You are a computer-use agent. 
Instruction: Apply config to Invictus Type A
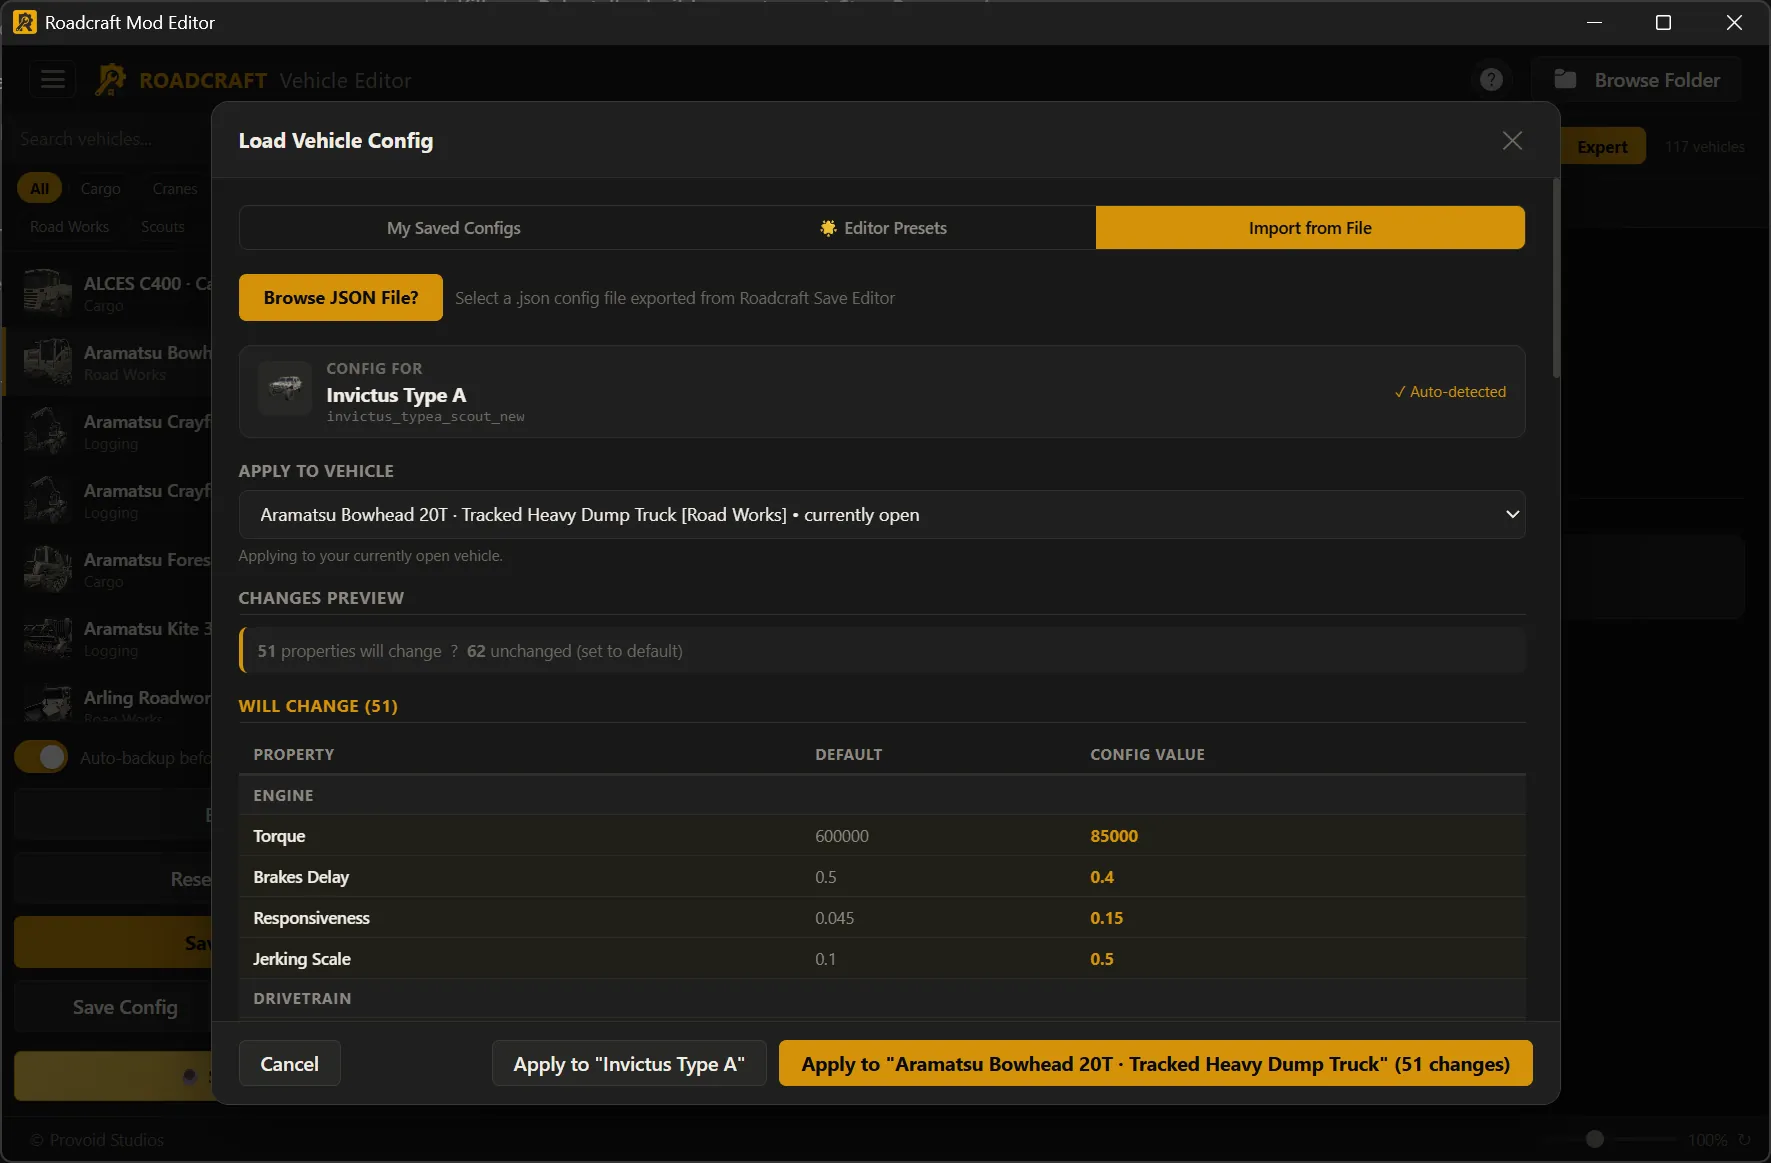[x=629, y=1064]
